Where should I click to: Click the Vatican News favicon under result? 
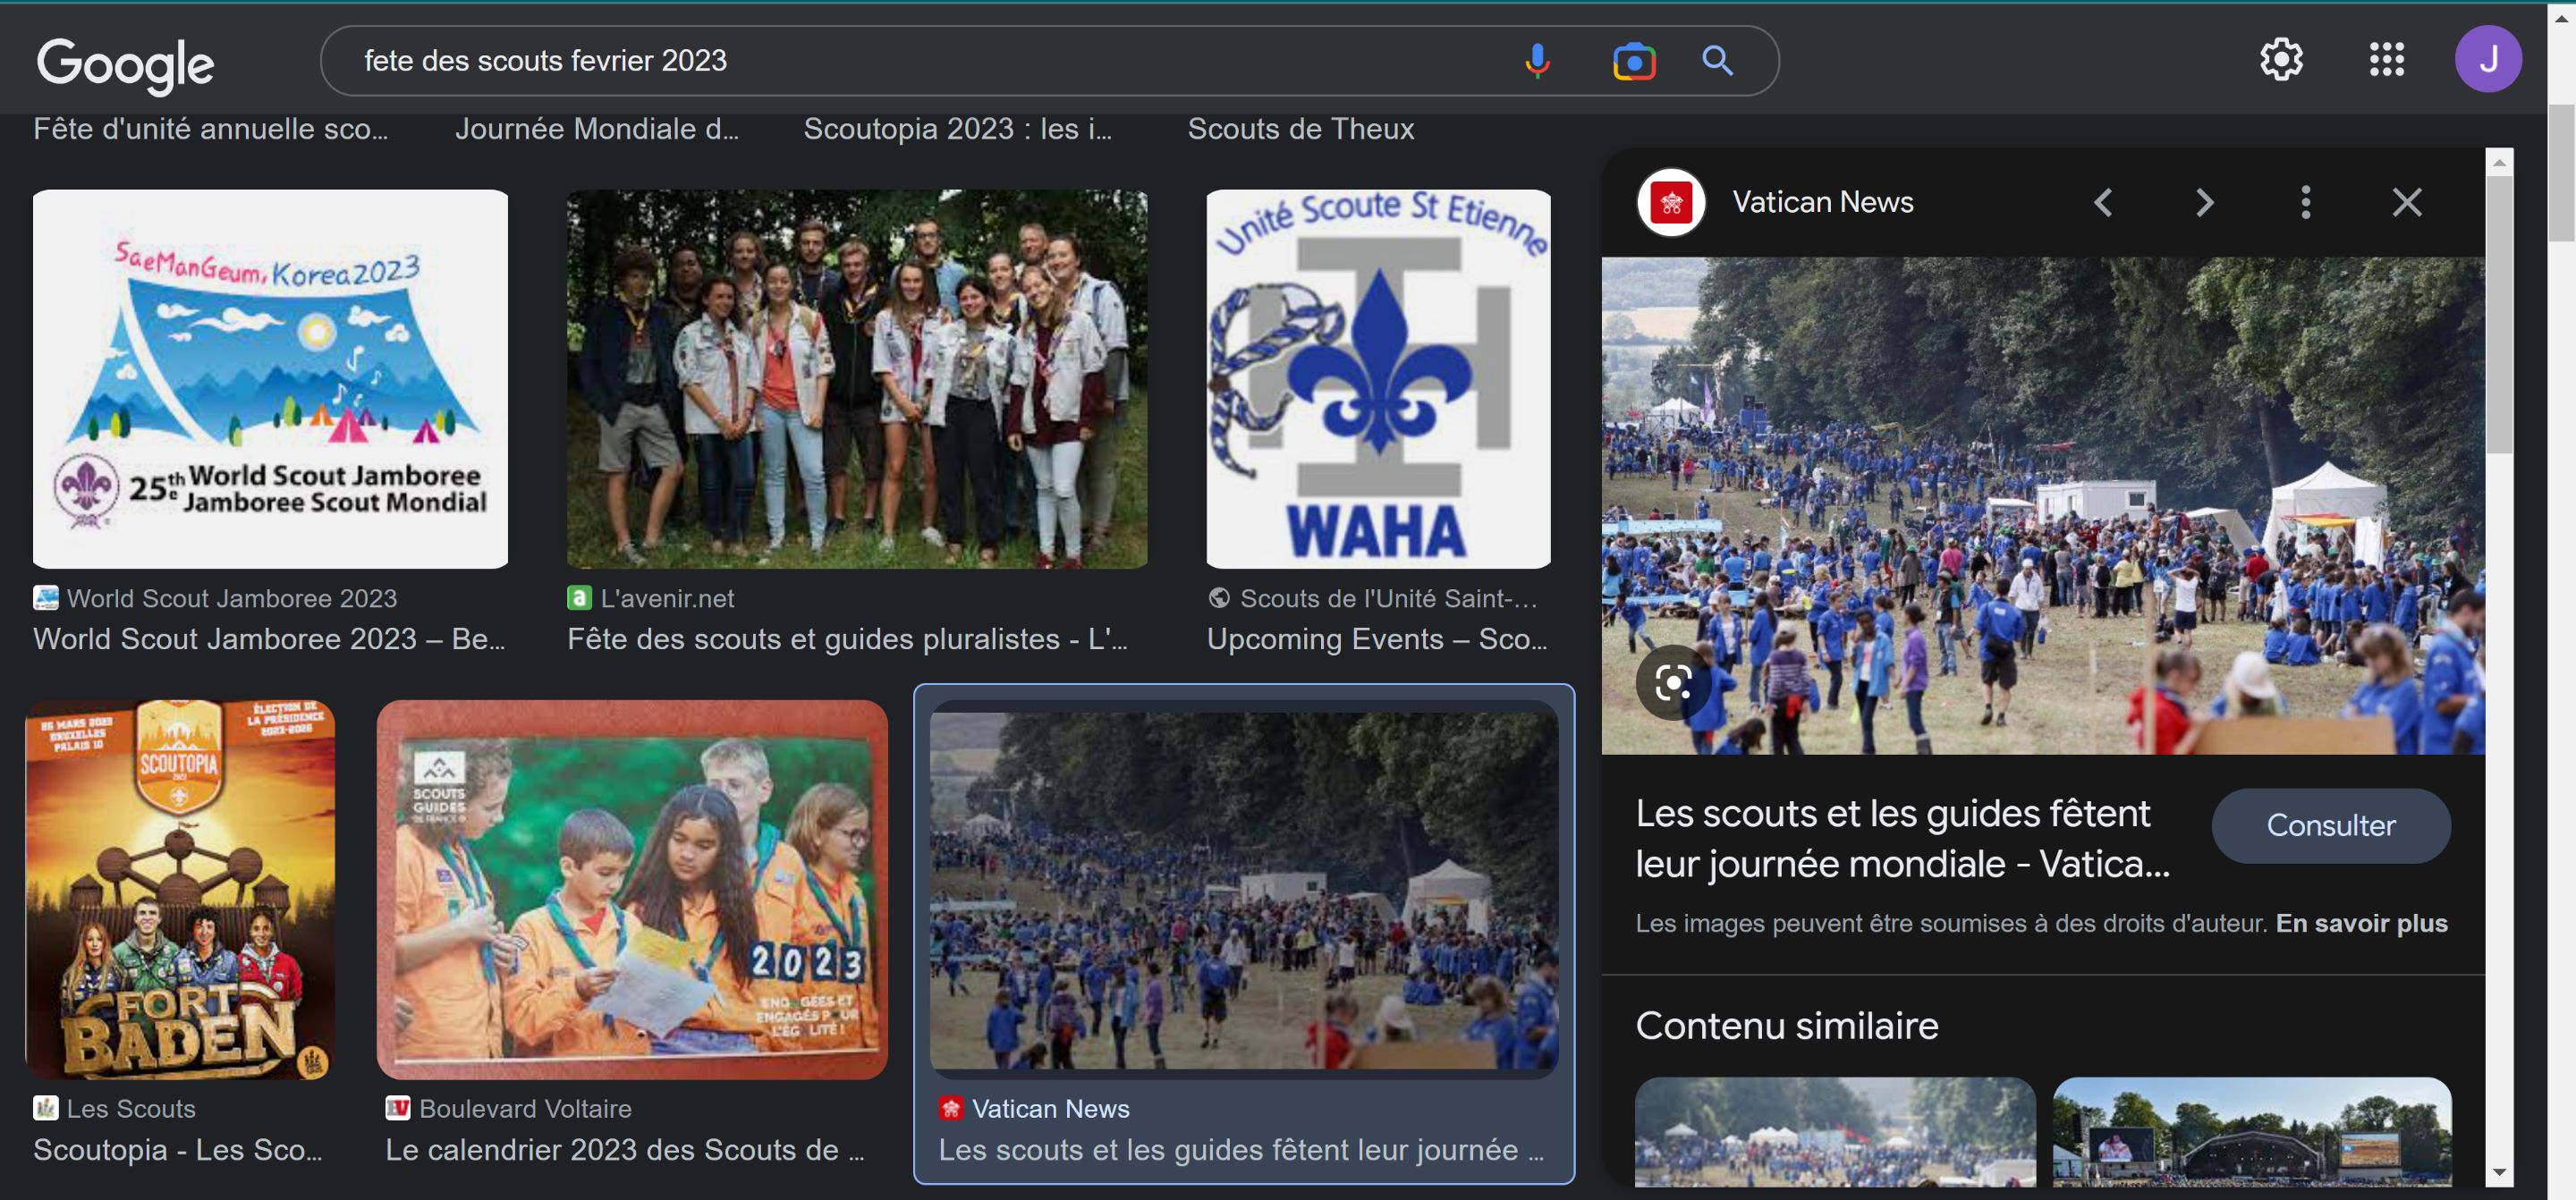tap(950, 1108)
